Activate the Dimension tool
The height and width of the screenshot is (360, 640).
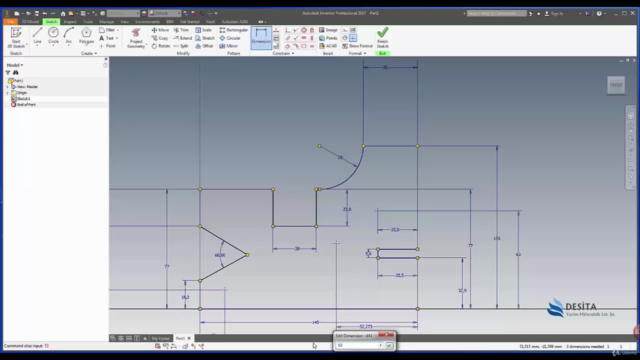(x=261, y=38)
